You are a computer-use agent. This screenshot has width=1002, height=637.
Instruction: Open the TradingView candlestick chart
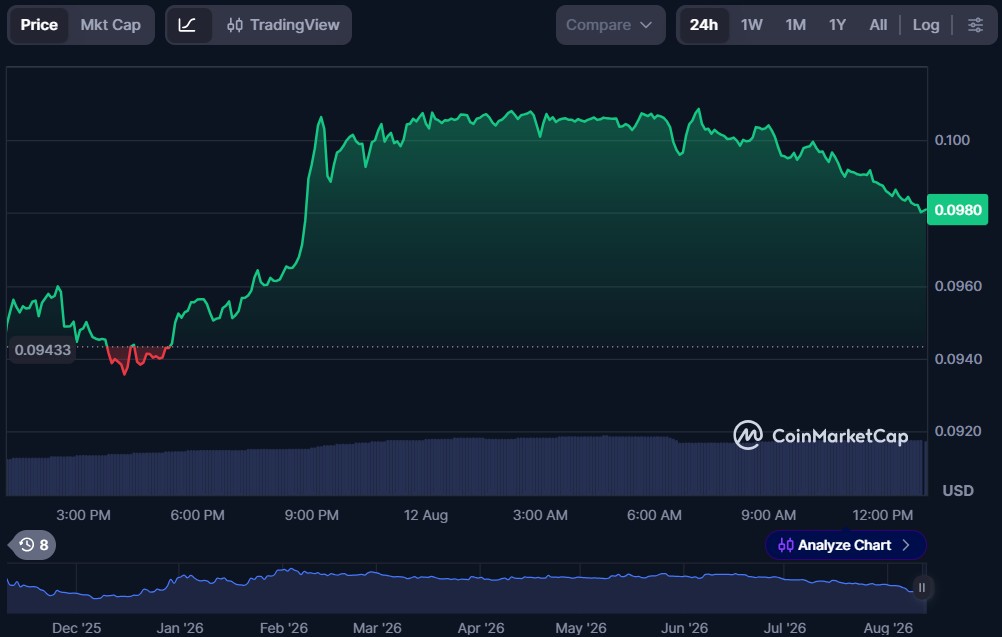pyautogui.click(x=283, y=25)
